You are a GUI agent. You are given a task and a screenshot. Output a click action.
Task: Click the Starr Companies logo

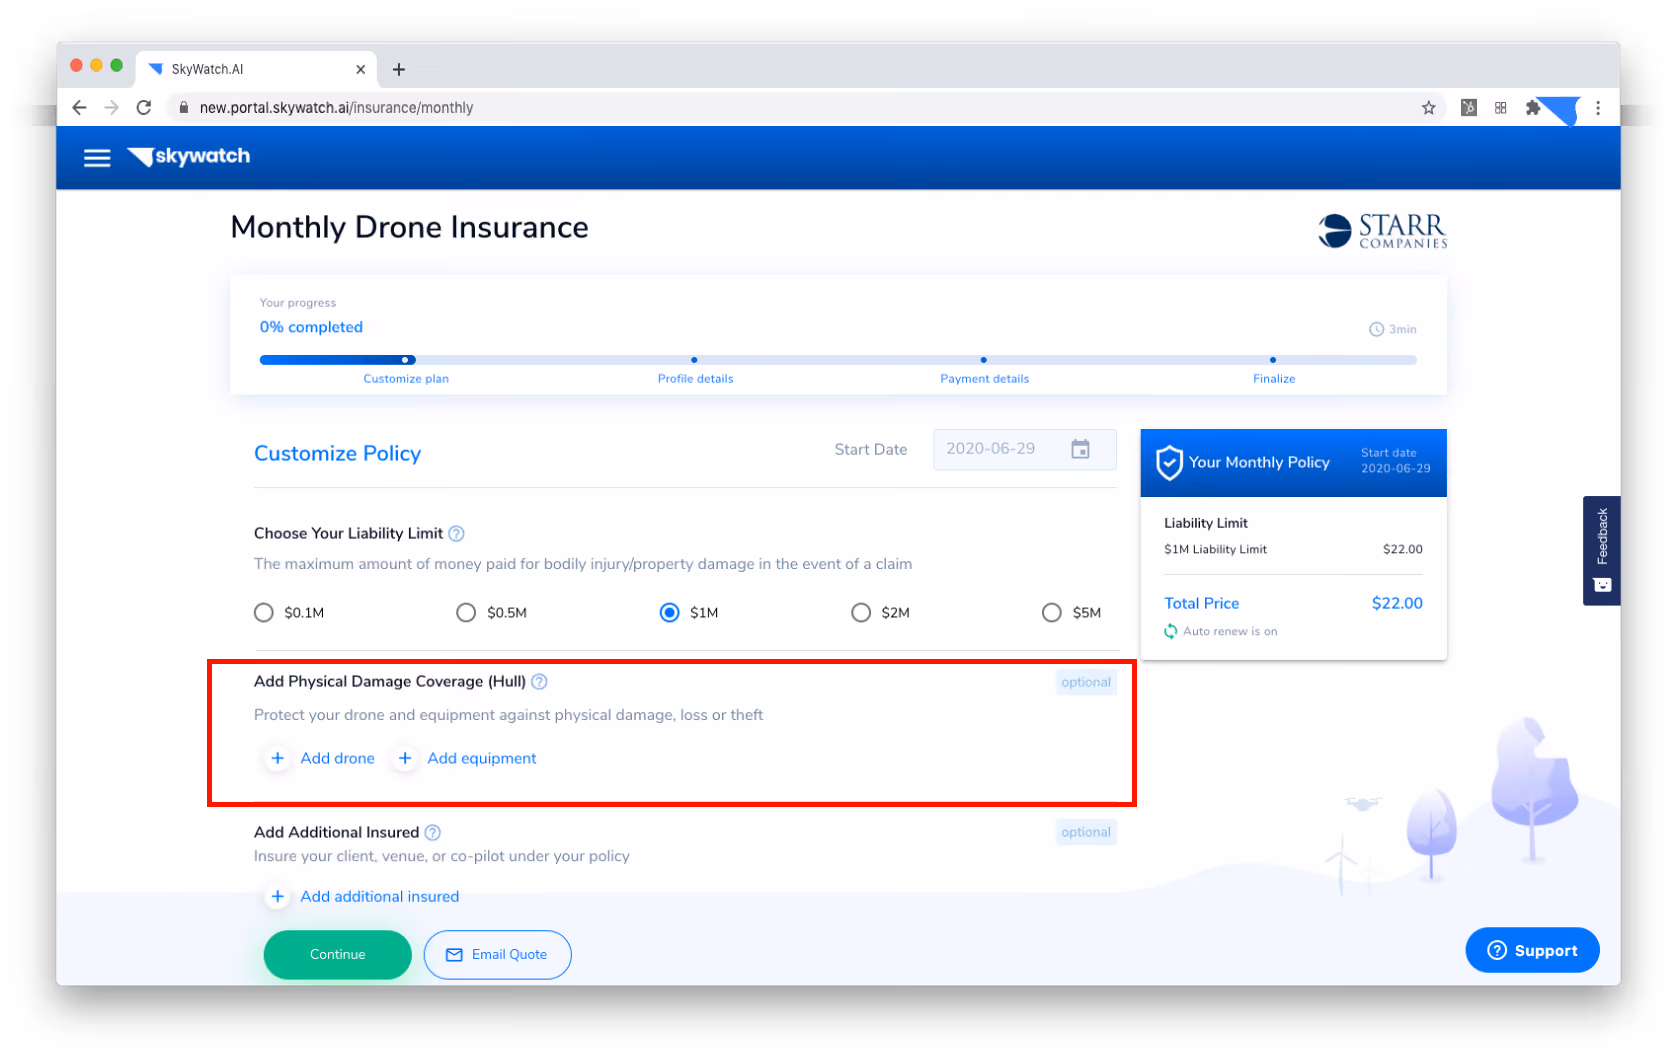pos(1382,231)
